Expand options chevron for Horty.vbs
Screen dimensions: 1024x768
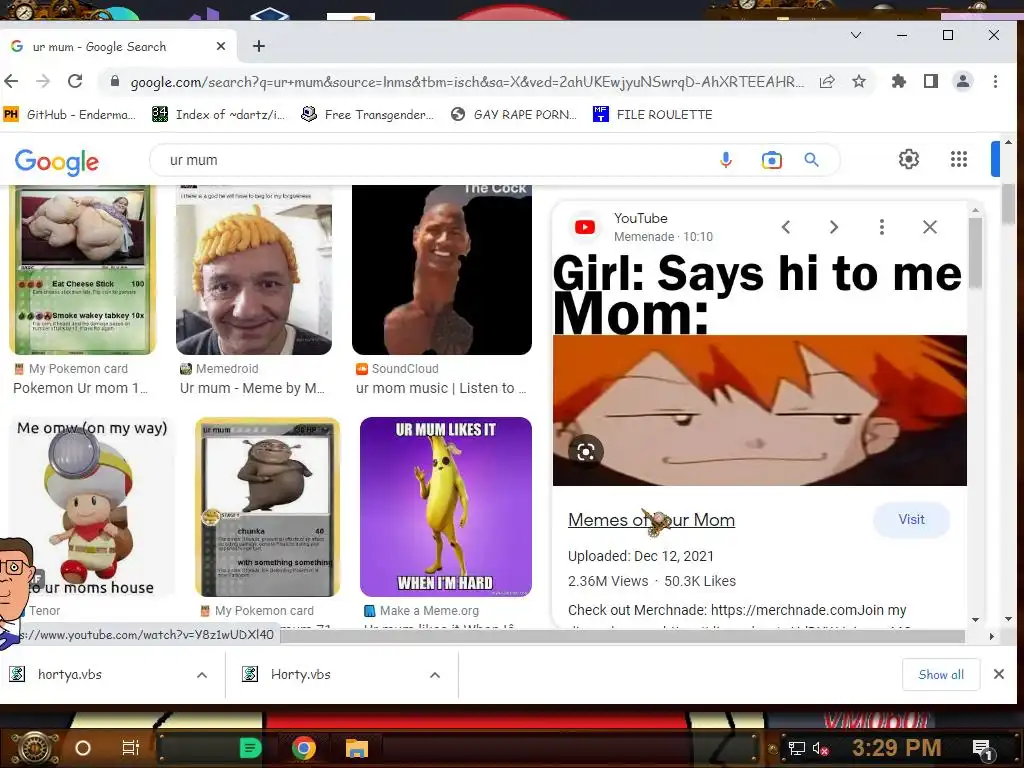(x=435, y=675)
